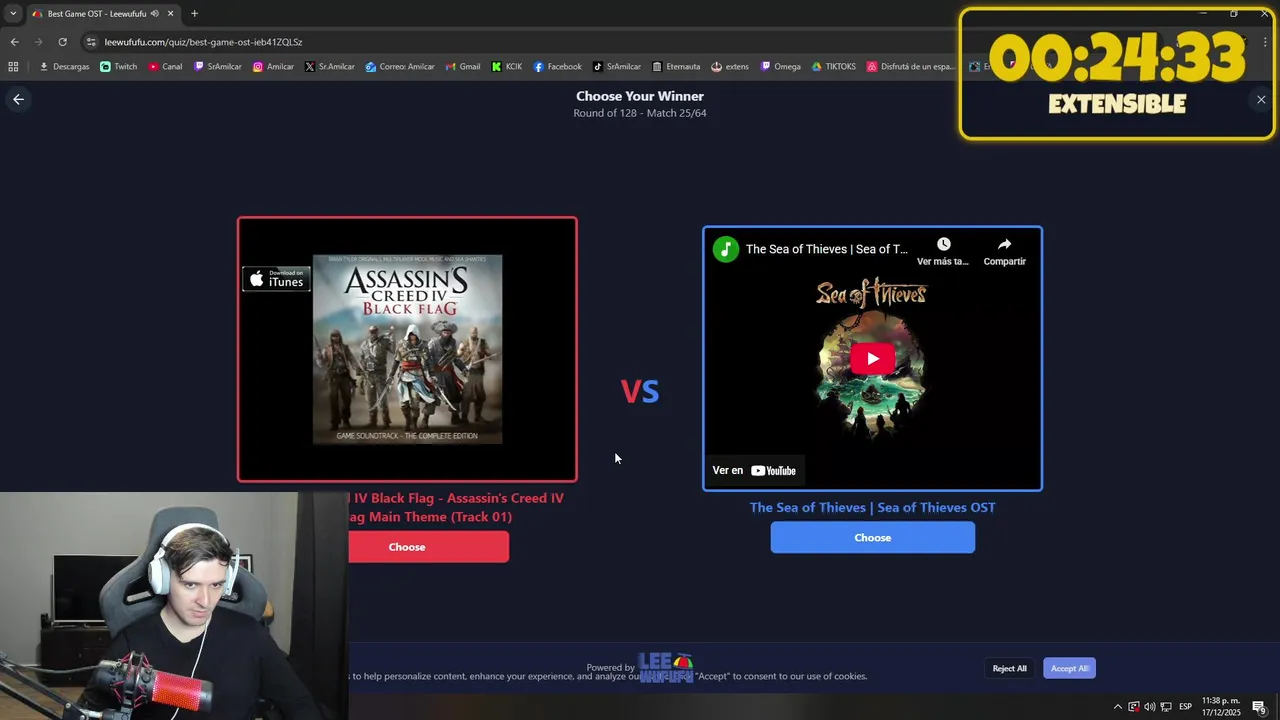
Task: Click the Choose Your Winner heading
Action: tap(640, 96)
